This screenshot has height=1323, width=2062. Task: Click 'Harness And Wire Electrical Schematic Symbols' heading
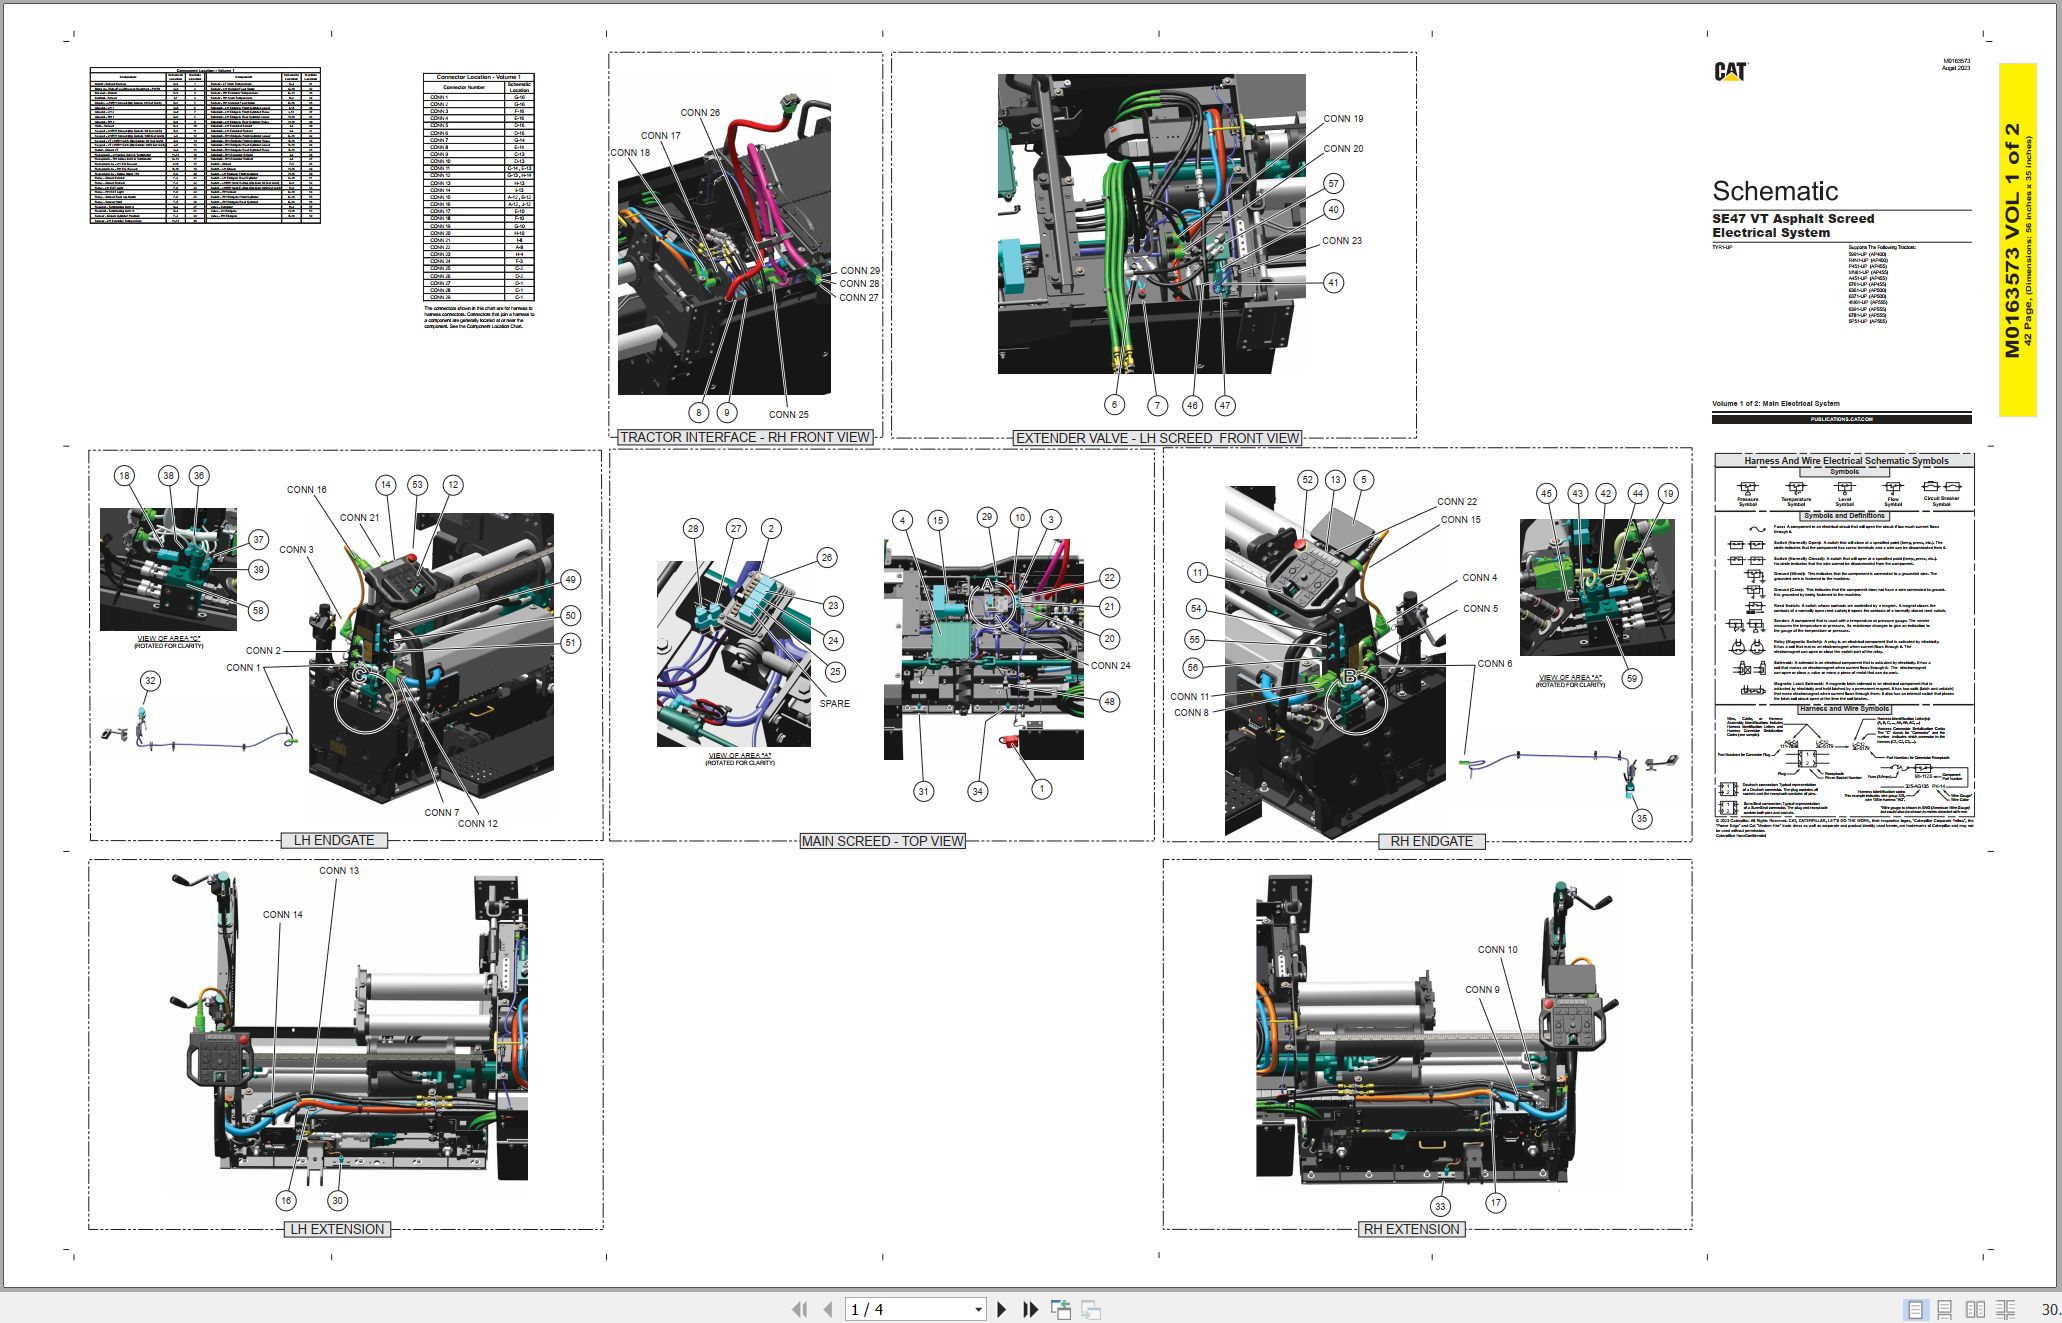[x=1846, y=461]
